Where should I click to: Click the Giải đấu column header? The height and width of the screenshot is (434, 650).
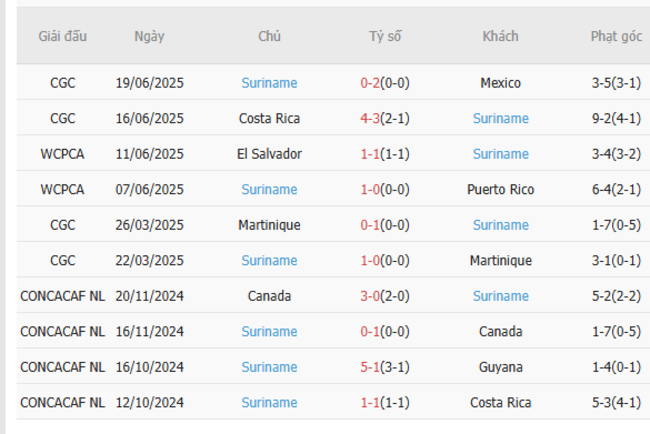(62, 36)
